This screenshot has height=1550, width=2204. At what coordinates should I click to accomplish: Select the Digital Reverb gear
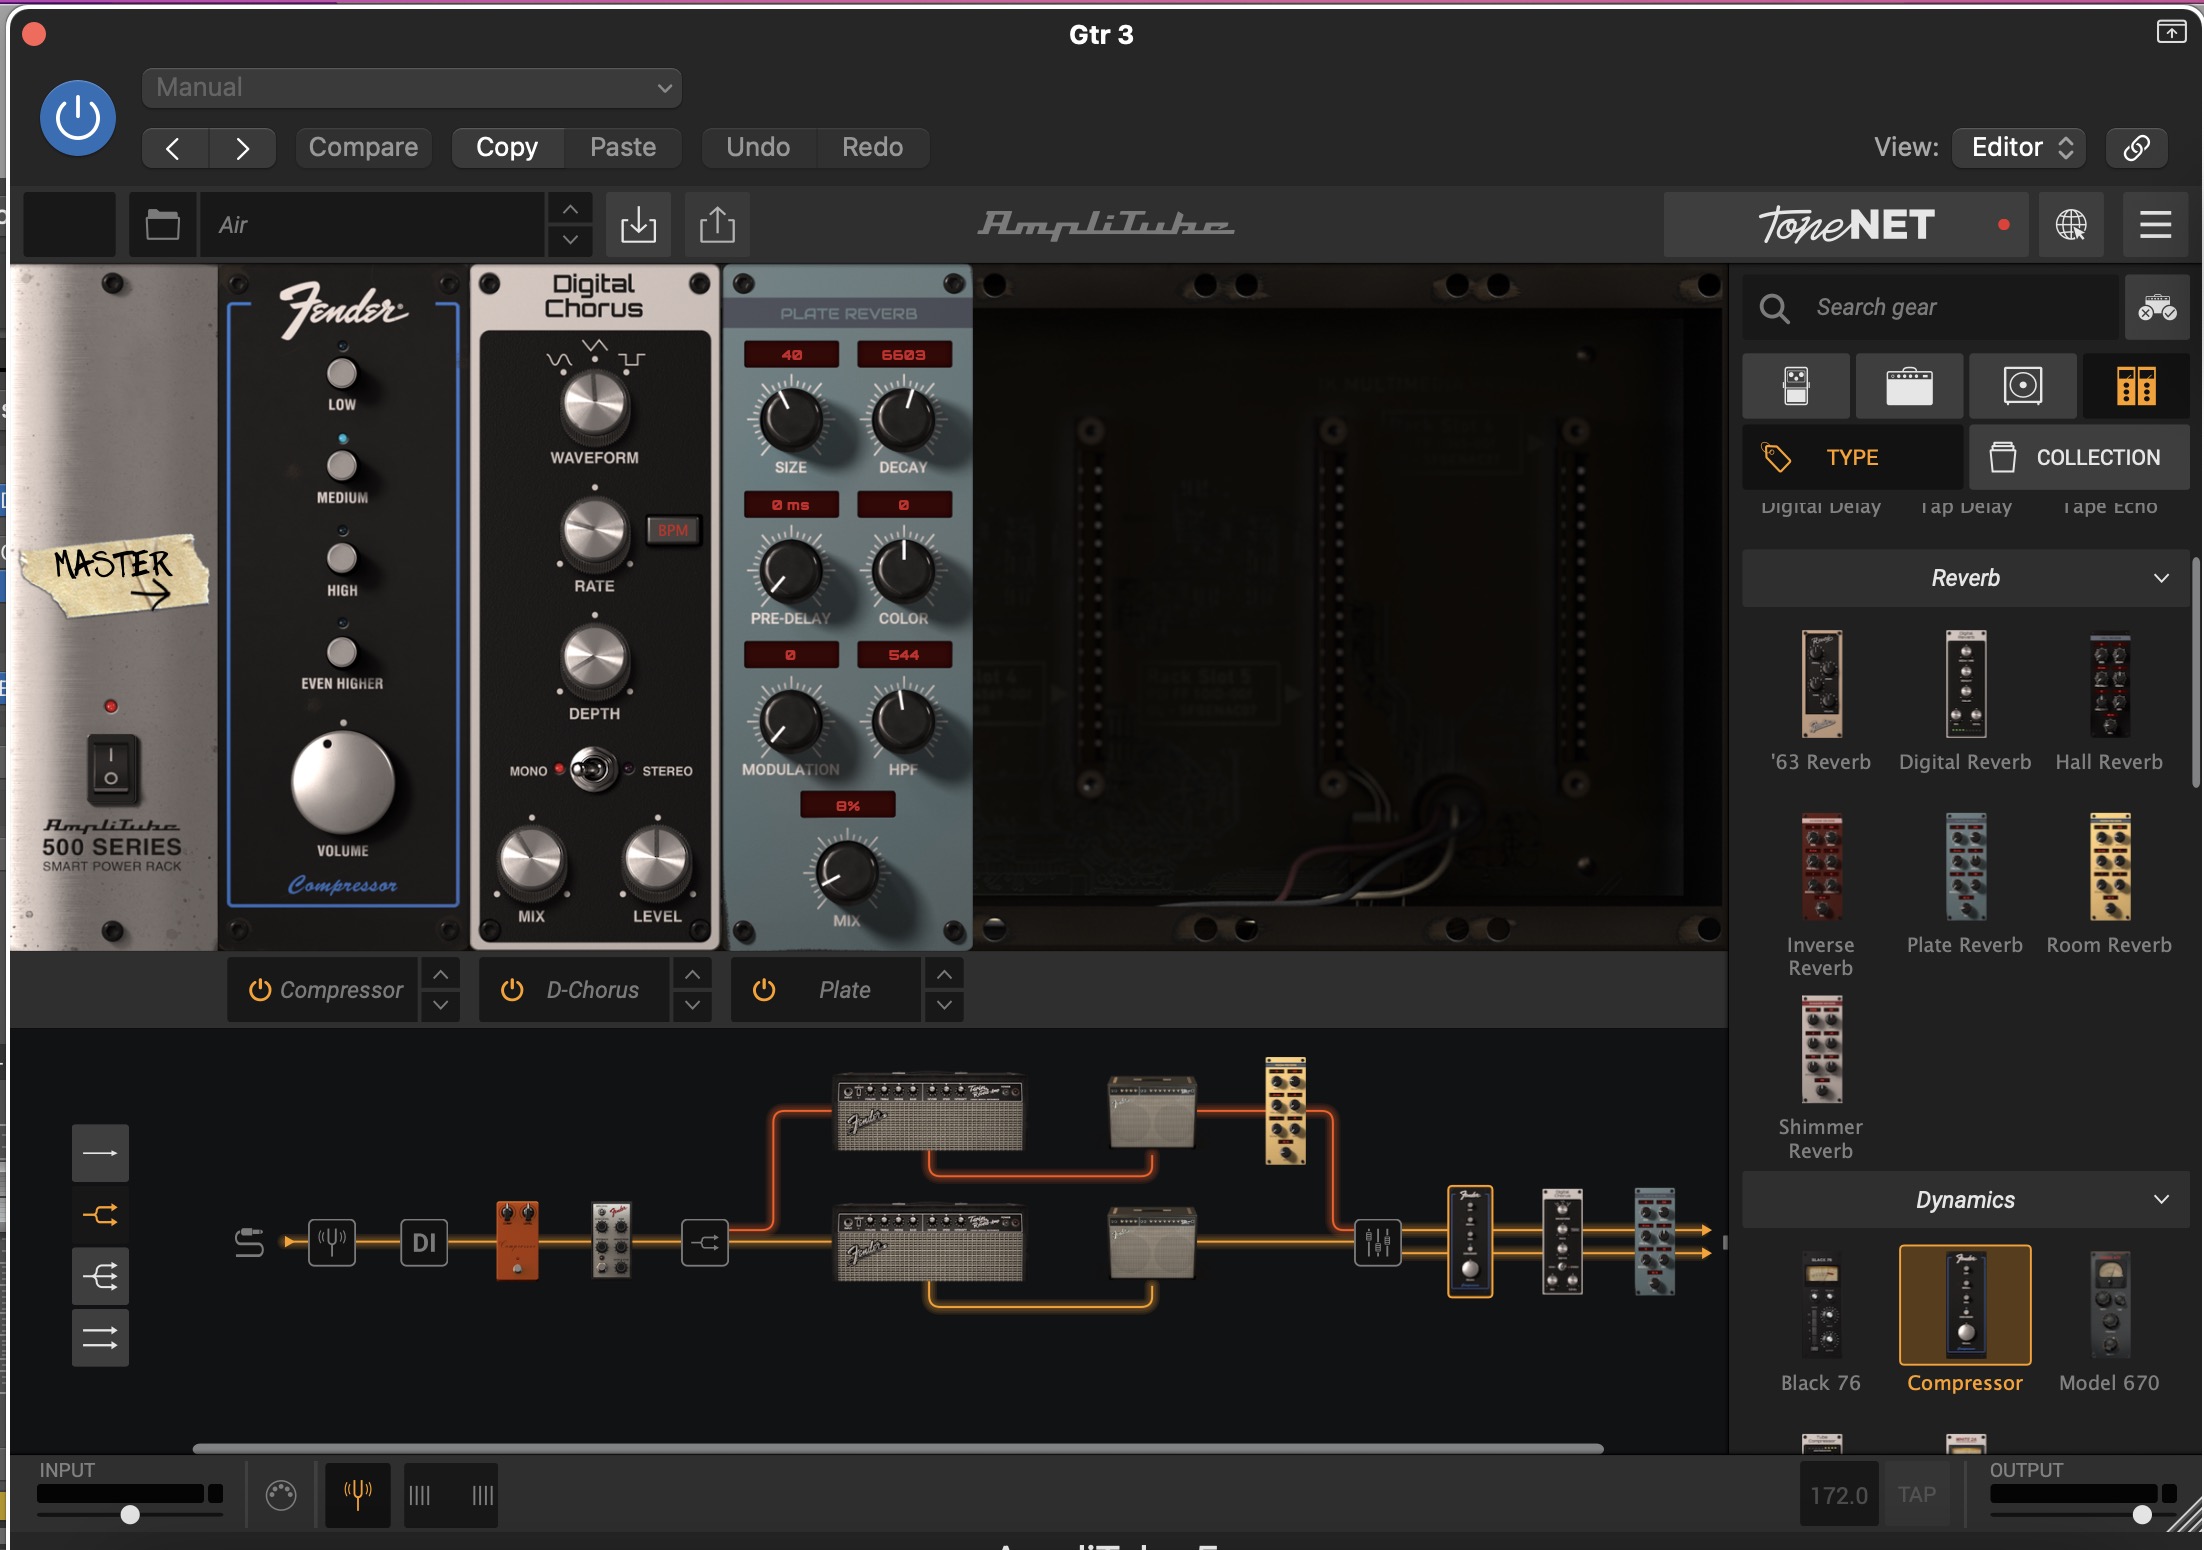[1965, 700]
